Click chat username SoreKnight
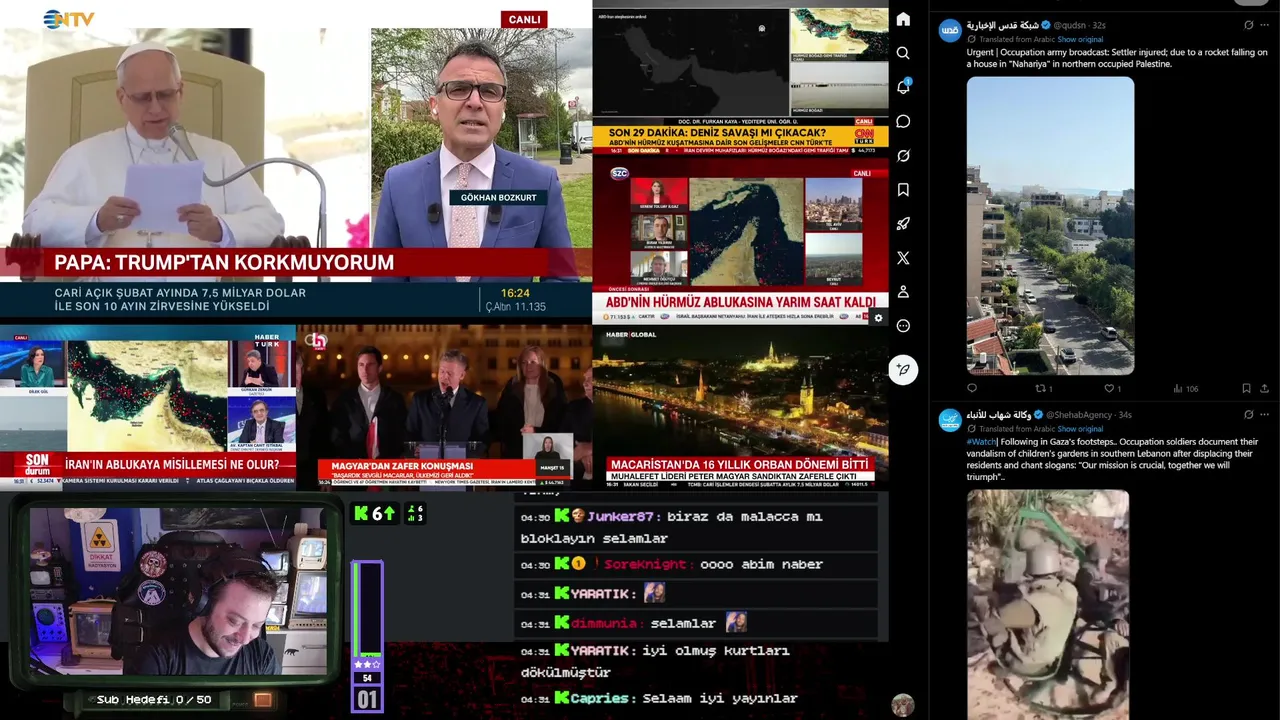 tap(644, 565)
